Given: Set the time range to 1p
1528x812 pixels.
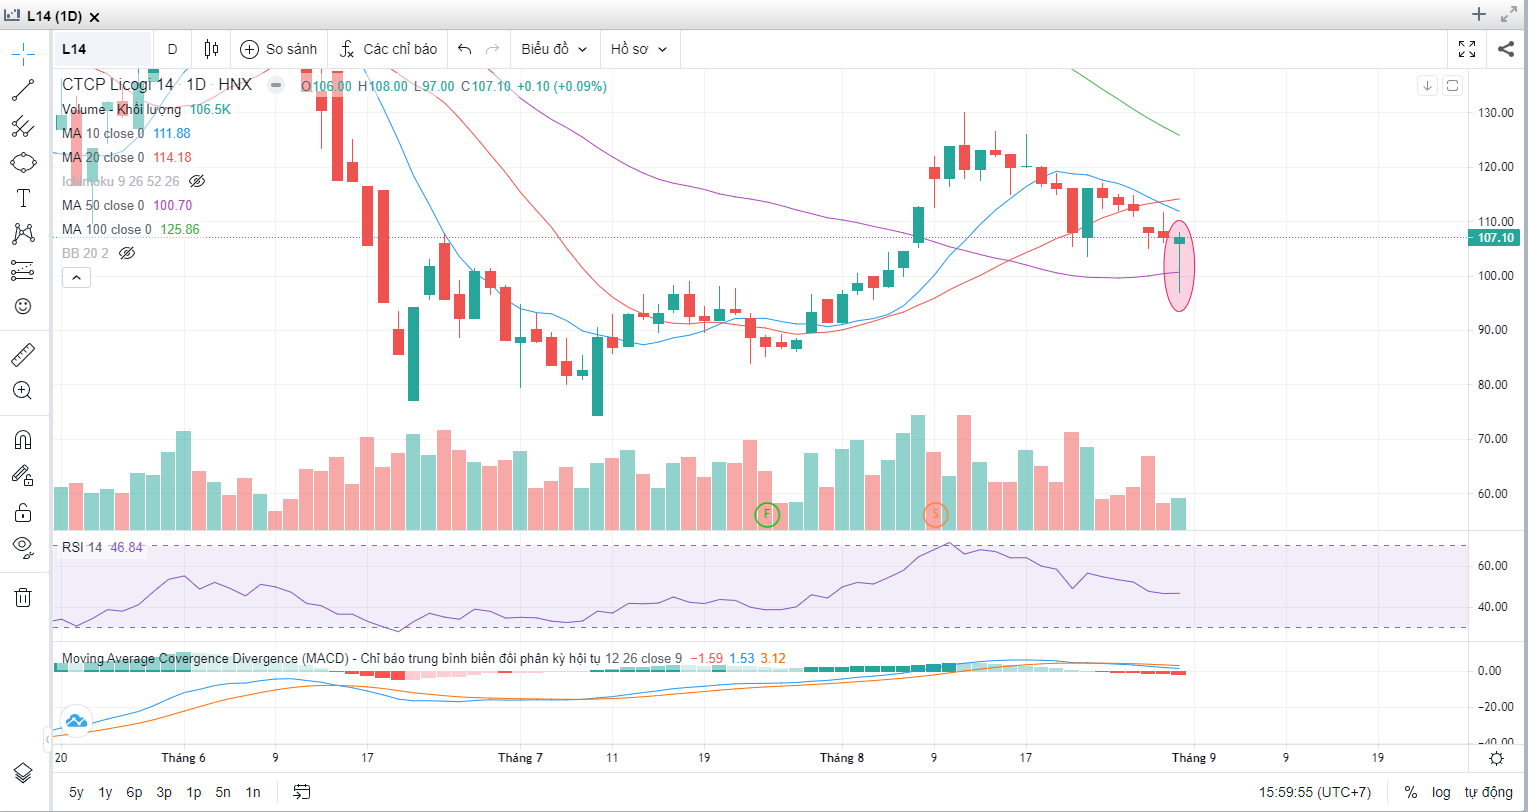Looking at the screenshot, I should tap(194, 792).
